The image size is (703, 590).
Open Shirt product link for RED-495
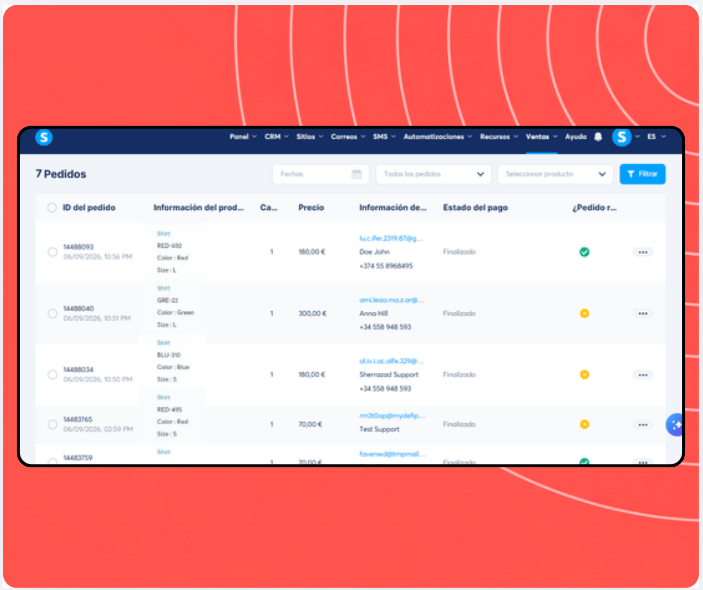(163, 398)
